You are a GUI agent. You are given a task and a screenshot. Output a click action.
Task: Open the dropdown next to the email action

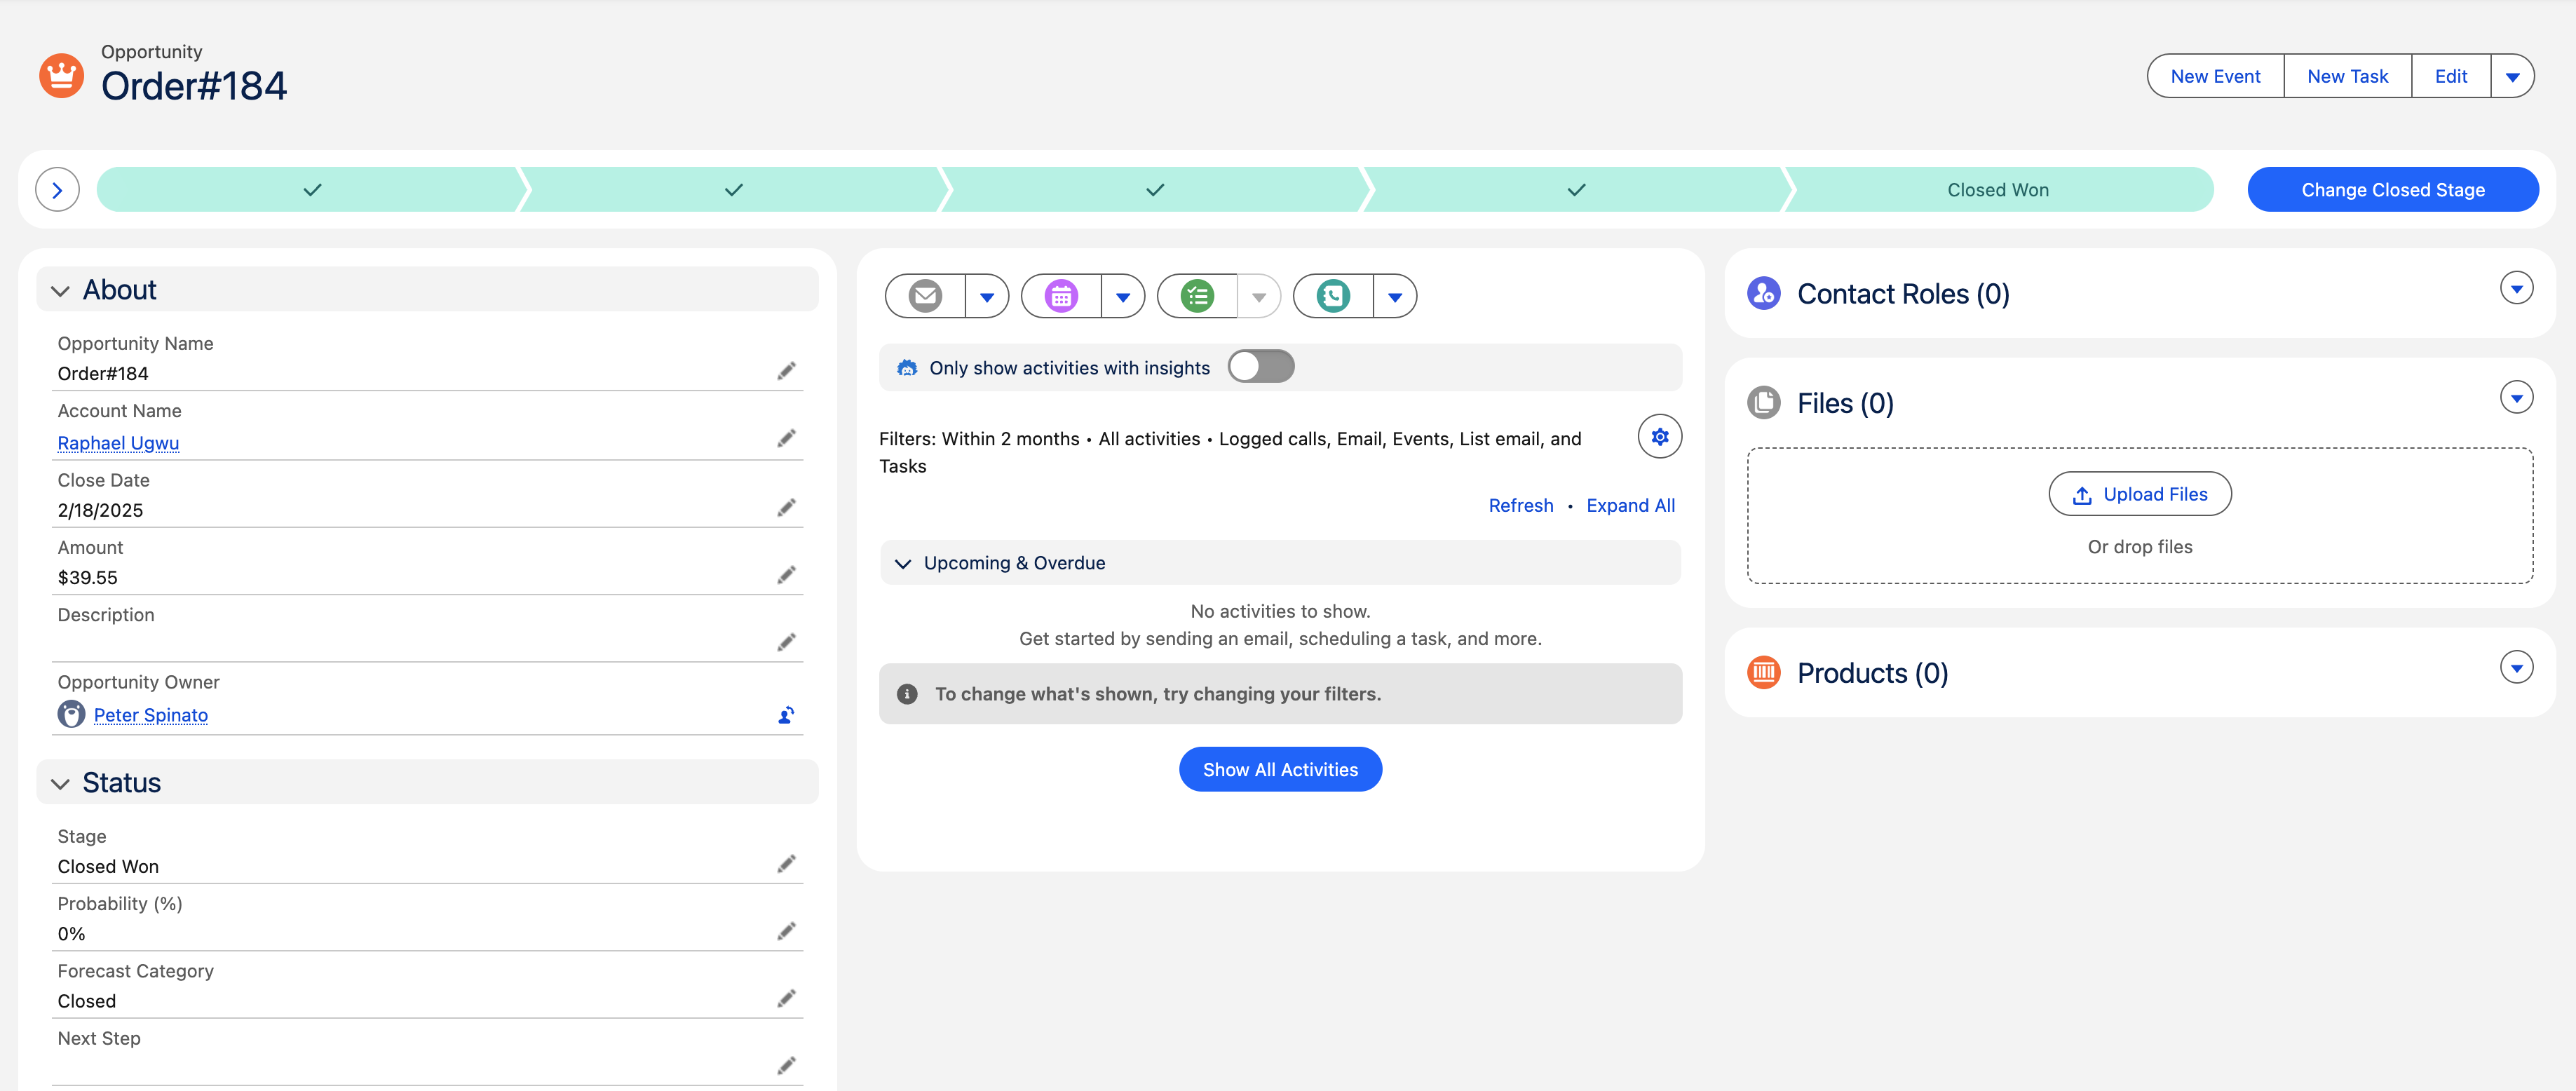click(x=988, y=296)
